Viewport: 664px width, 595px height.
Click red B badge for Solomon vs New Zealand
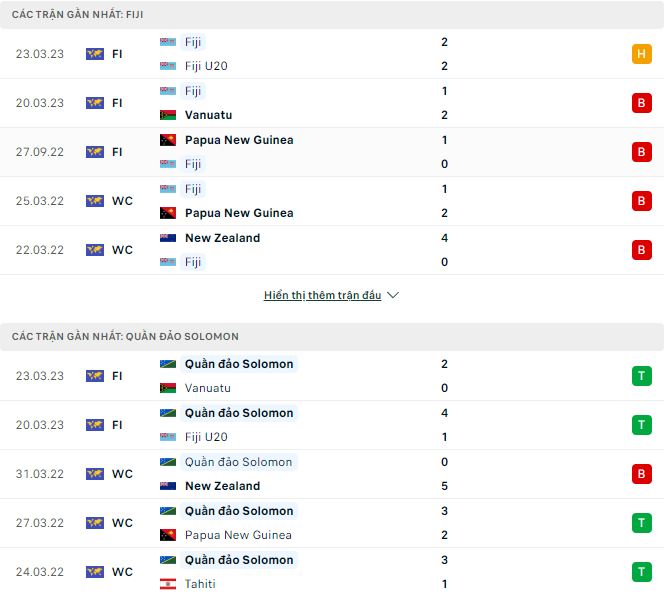(x=641, y=474)
